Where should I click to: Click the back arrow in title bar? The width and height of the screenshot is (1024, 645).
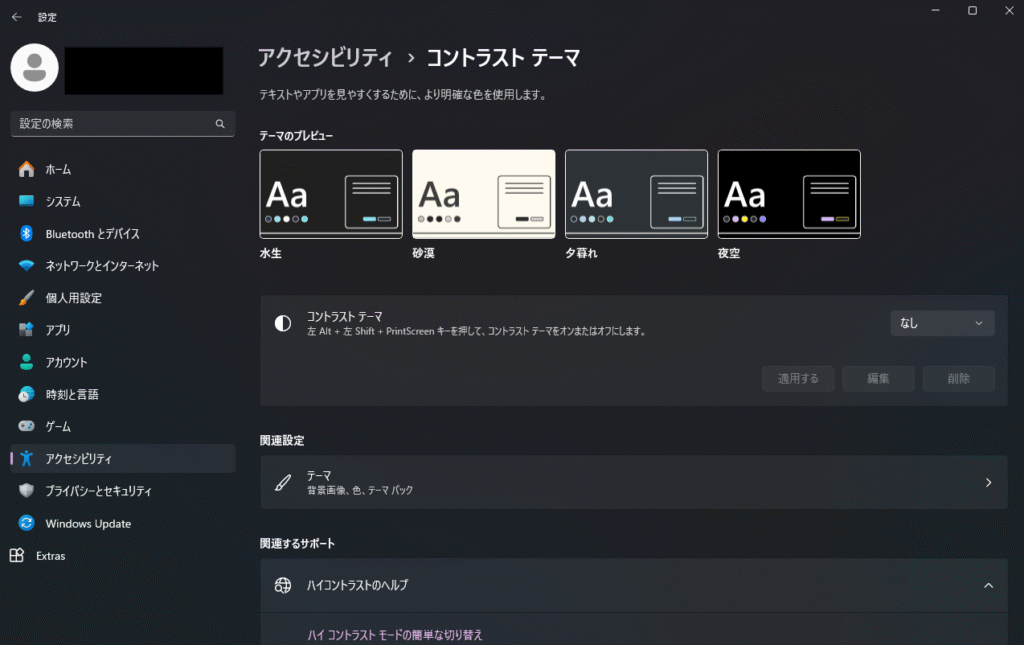(17, 17)
